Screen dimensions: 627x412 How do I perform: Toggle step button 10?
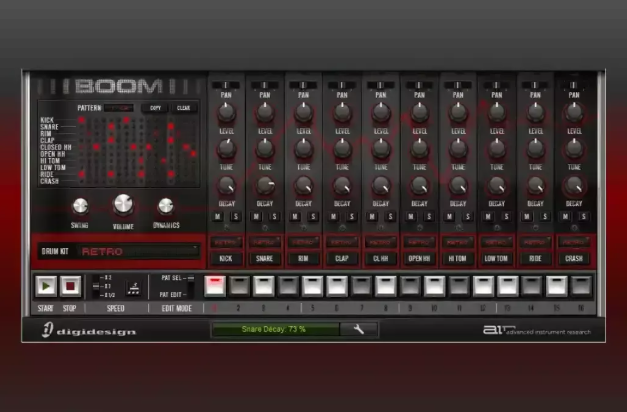[x=434, y=286]
